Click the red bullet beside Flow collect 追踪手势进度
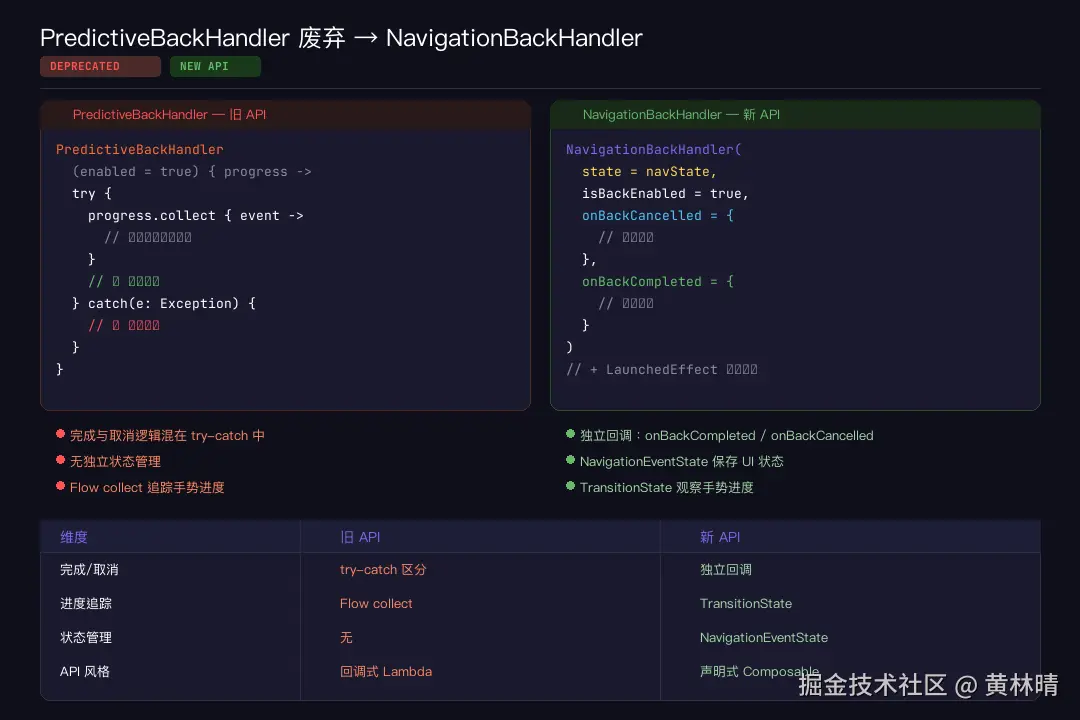This screenshot has height=720, width=1080. [60, 487]
